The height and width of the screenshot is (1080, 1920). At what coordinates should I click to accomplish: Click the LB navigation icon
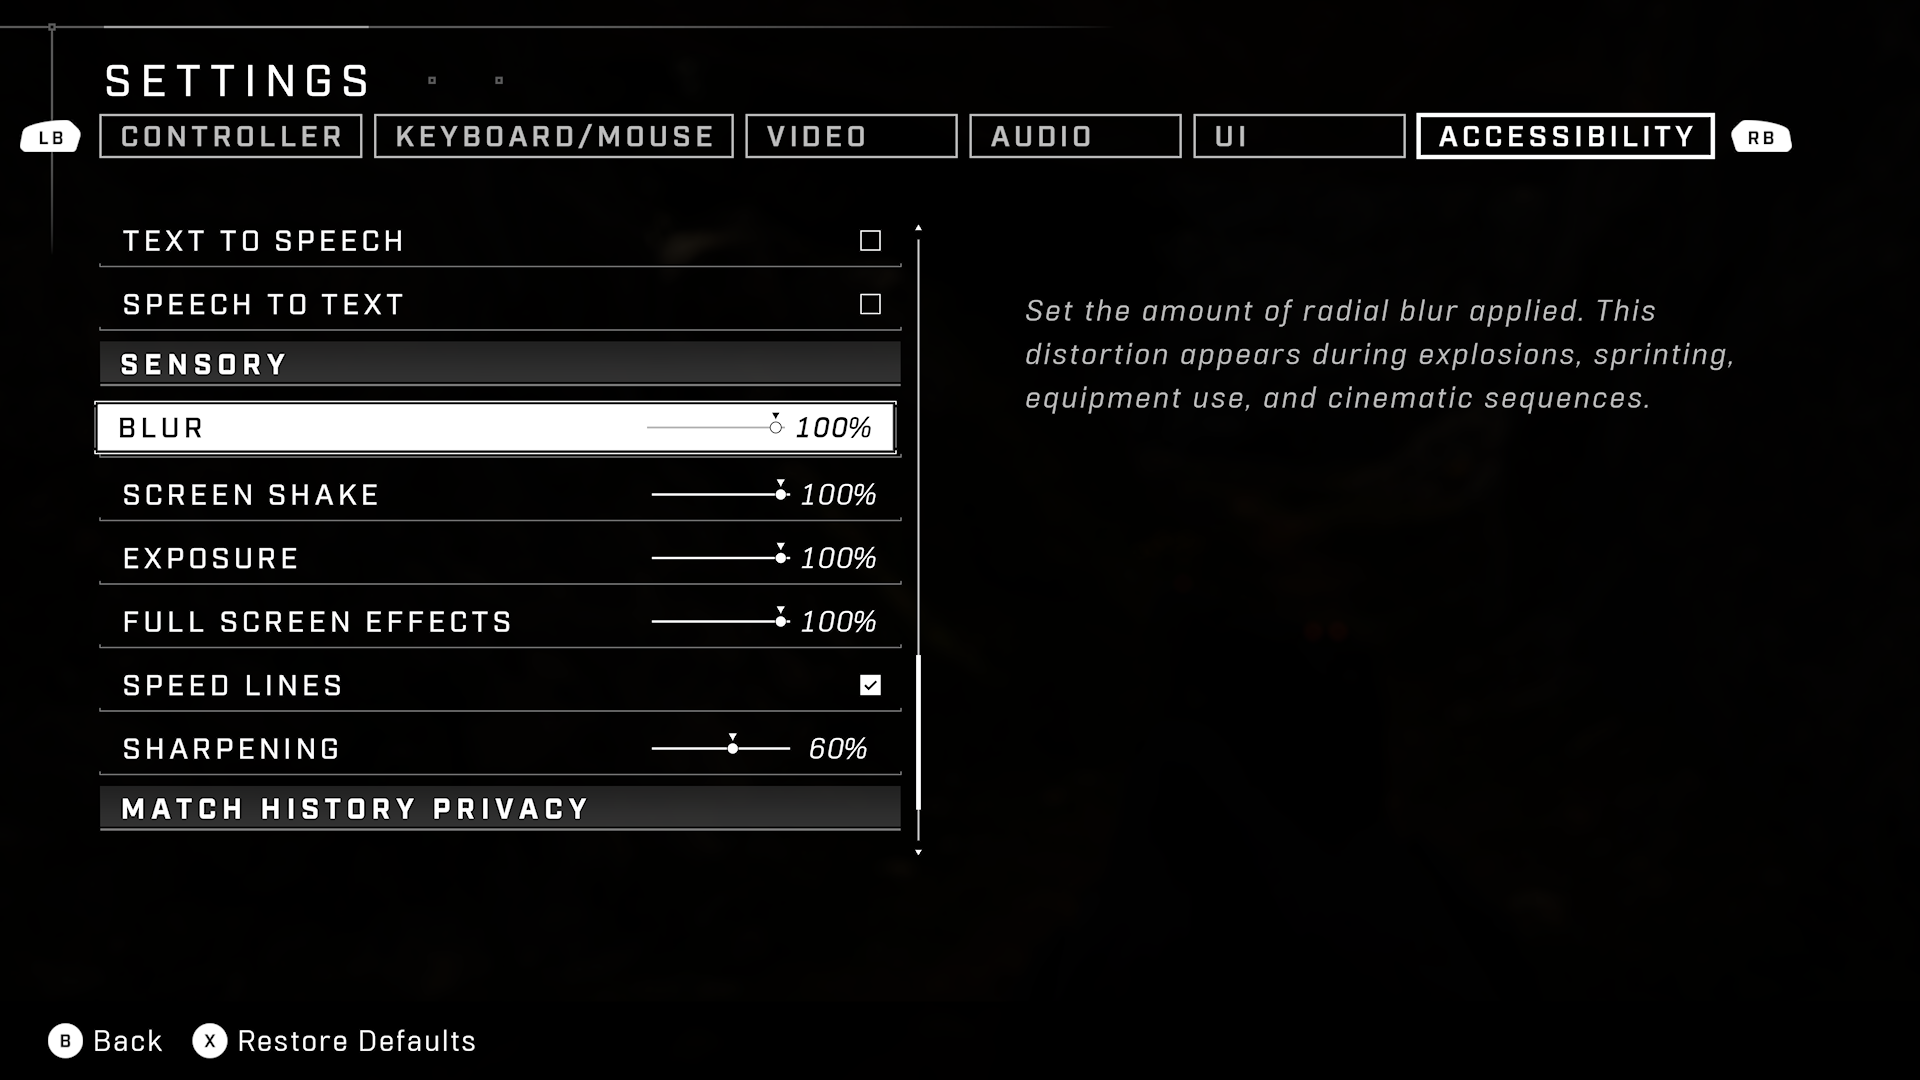[x=50, y=137]
